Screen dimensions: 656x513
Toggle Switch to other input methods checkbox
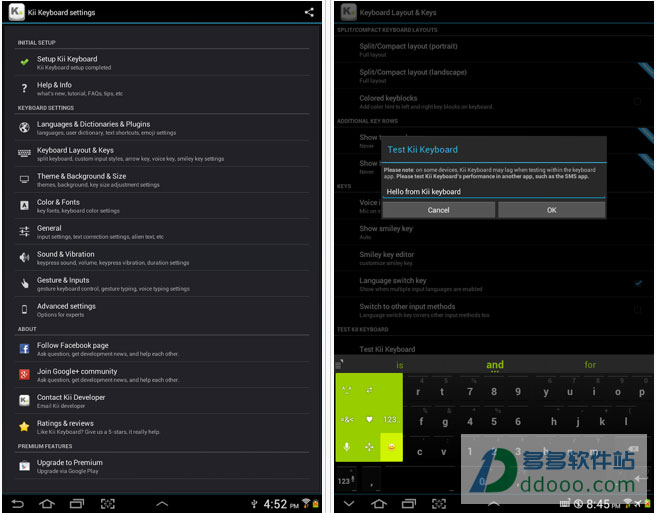click(x=637, y=310)
